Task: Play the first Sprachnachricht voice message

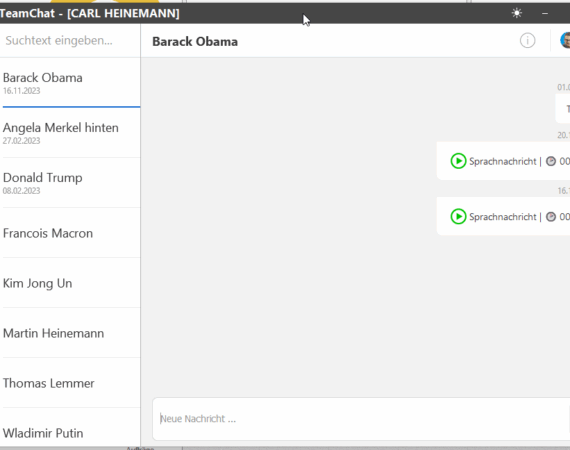Action: pyautogui.click(x=458, y=161)
